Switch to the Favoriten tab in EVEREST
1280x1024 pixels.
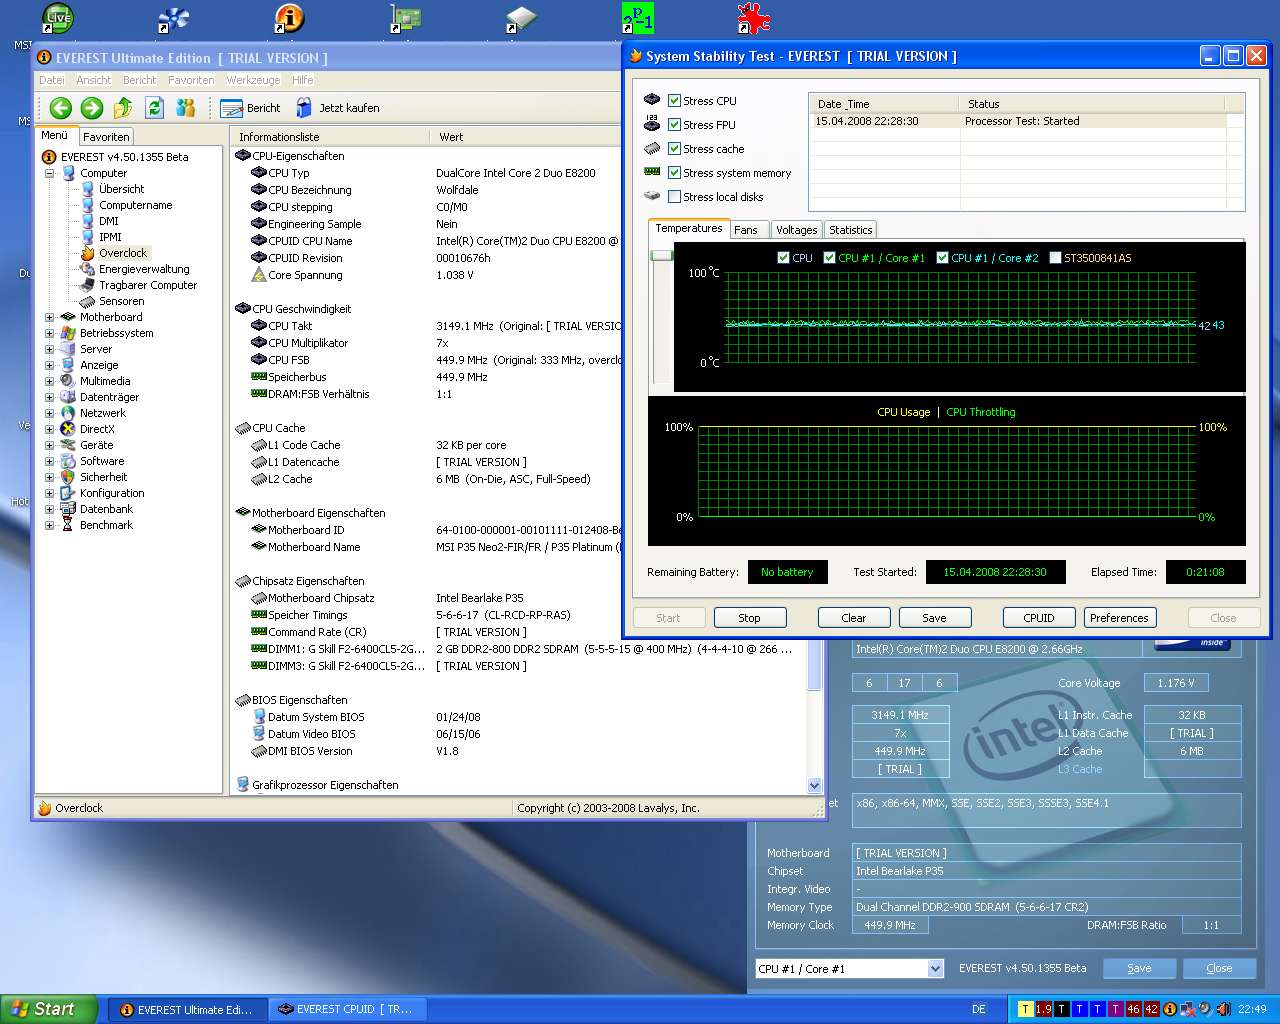tap(105, 137)
